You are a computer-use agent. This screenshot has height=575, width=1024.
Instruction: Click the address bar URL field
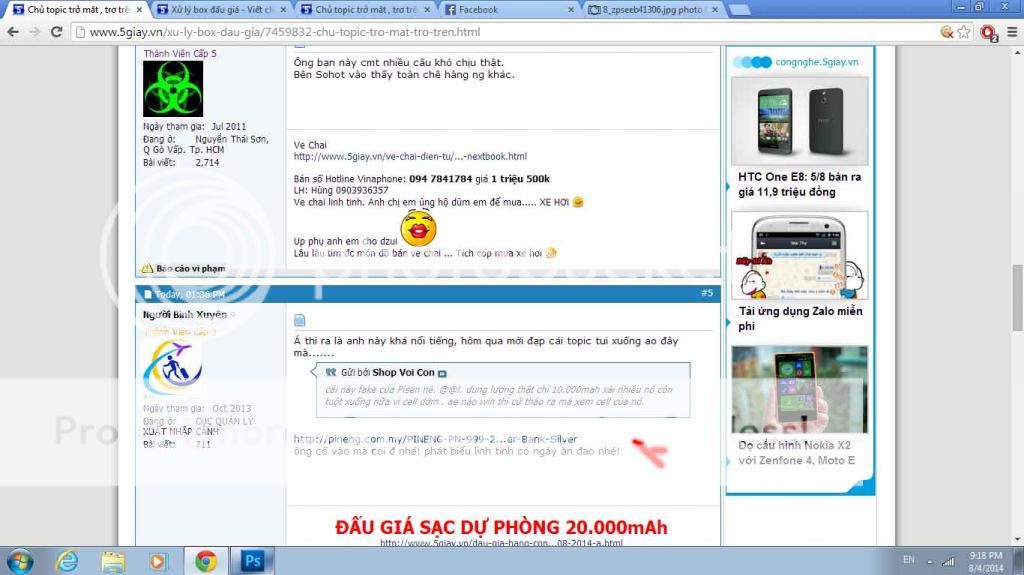(500, 32)
